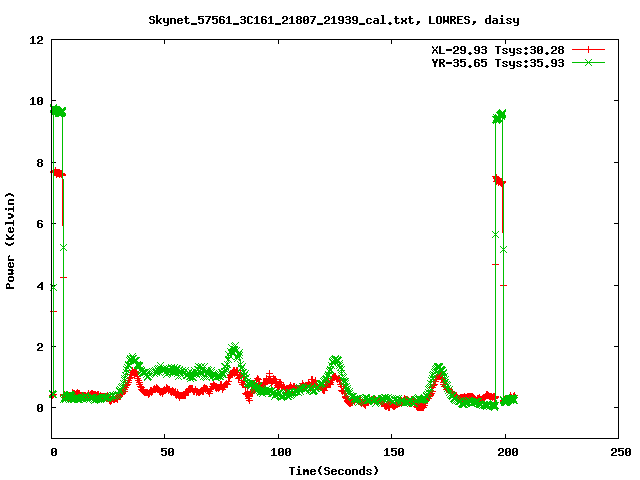The width and height of the screenshot is (640, 480).
Task: Click the Power (Kelvin) y-axis label
Action: [10, 241]
